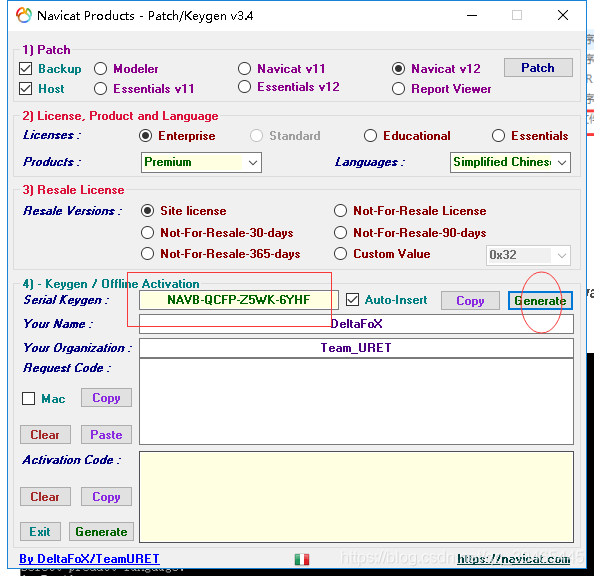Click the Italian flag icon at bottom
Image resolution: width=594 pixels, height=576 pixels.
302,559
